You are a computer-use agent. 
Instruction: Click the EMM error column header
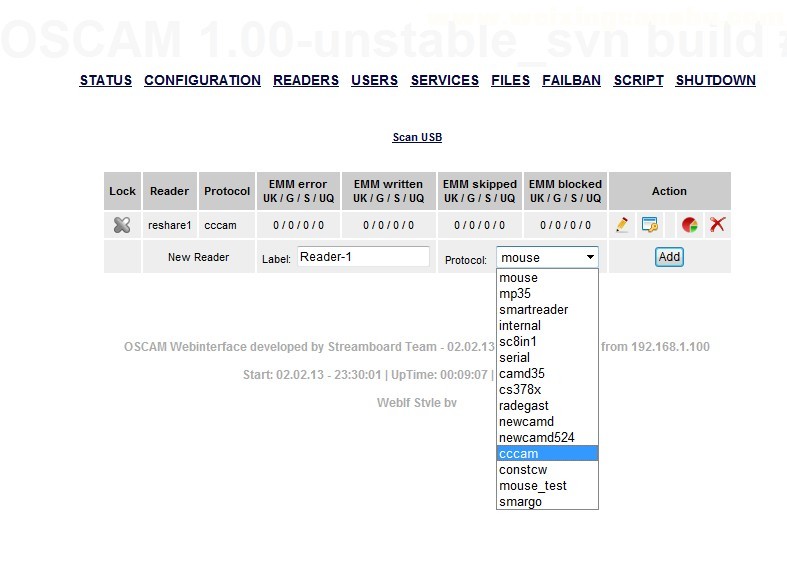pos(298,191)
